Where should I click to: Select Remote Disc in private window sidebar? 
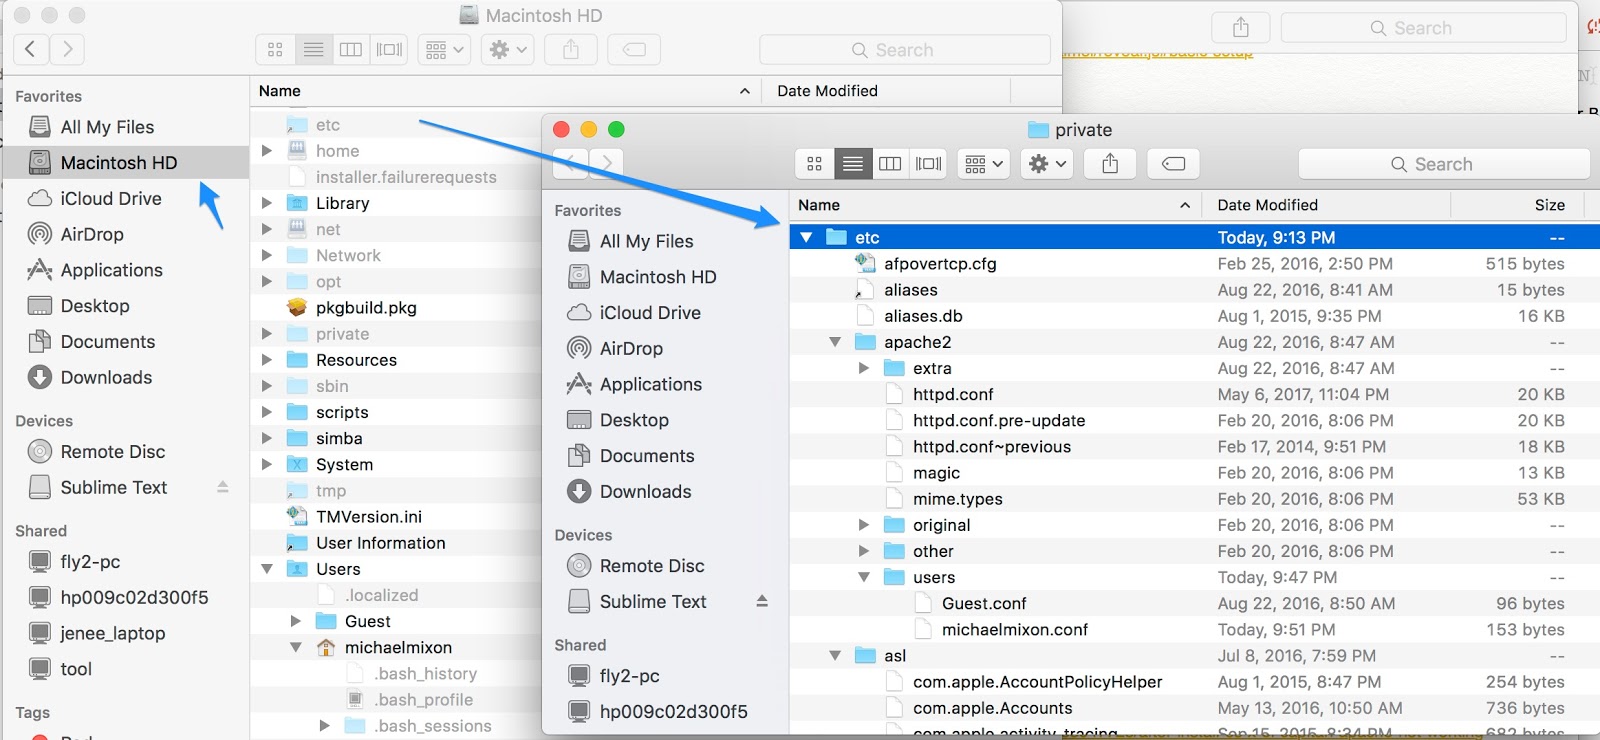652,566
